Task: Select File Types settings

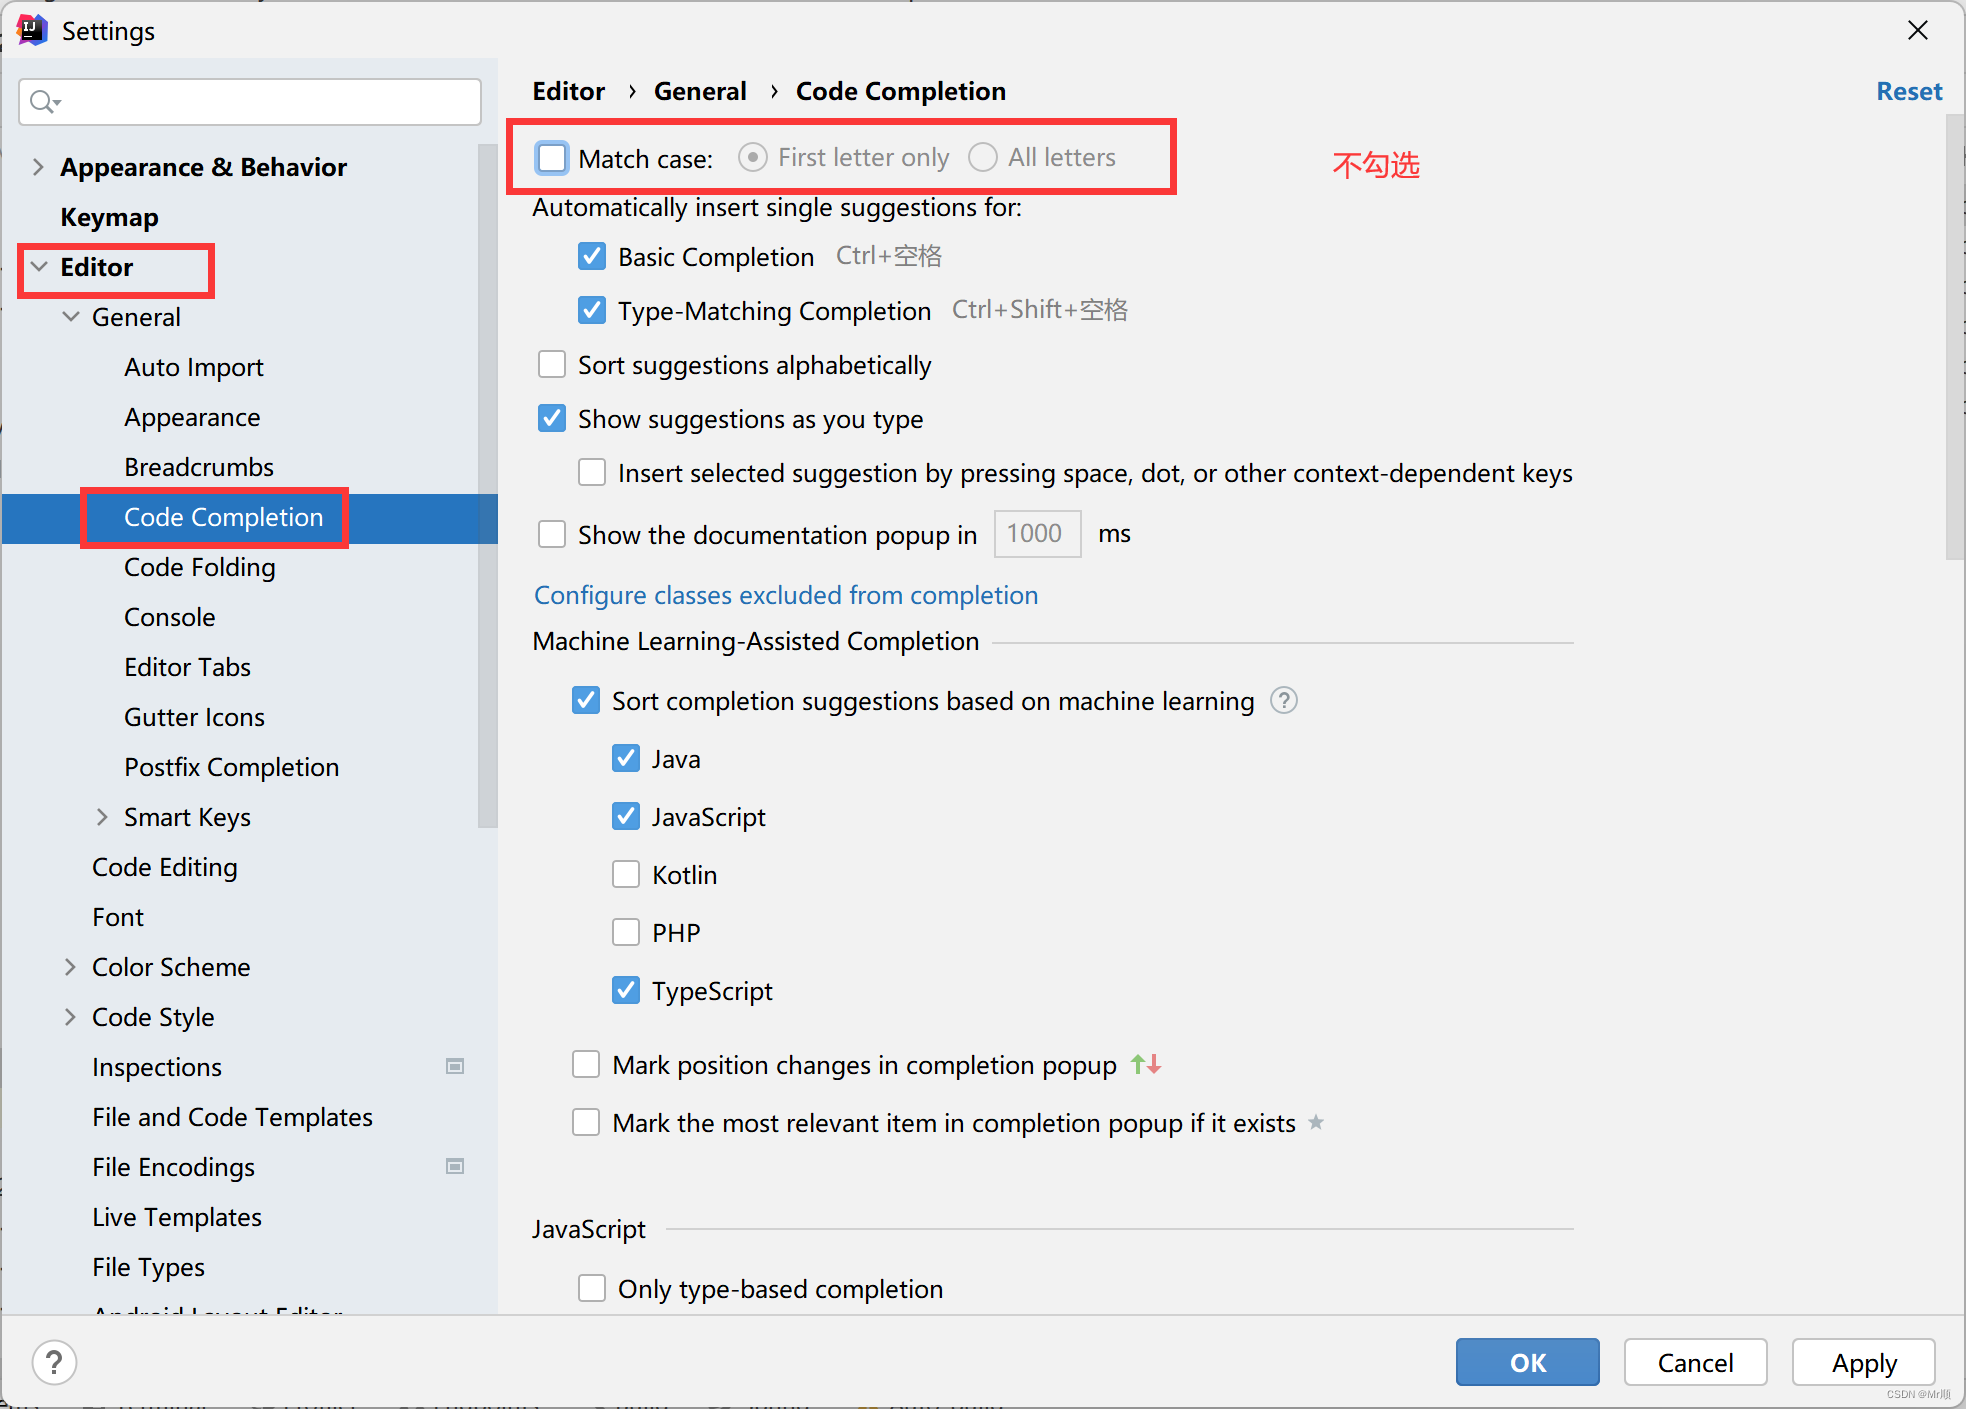Action: (x=148, y=1267)
